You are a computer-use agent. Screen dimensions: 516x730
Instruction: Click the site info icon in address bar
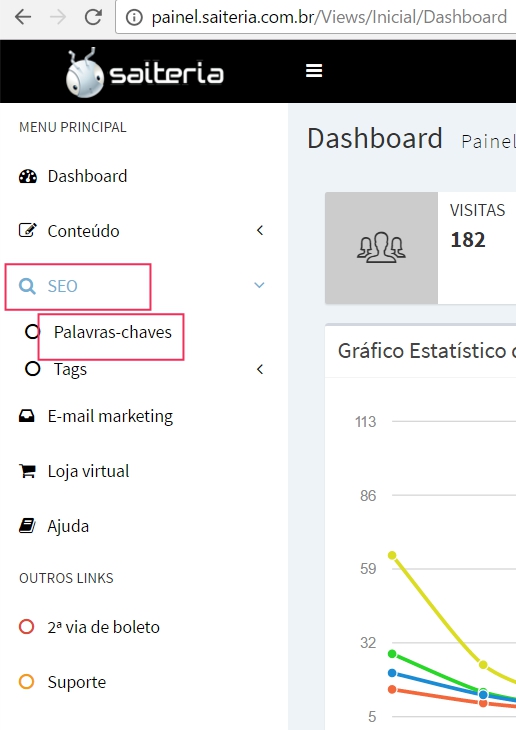point(134,18)
